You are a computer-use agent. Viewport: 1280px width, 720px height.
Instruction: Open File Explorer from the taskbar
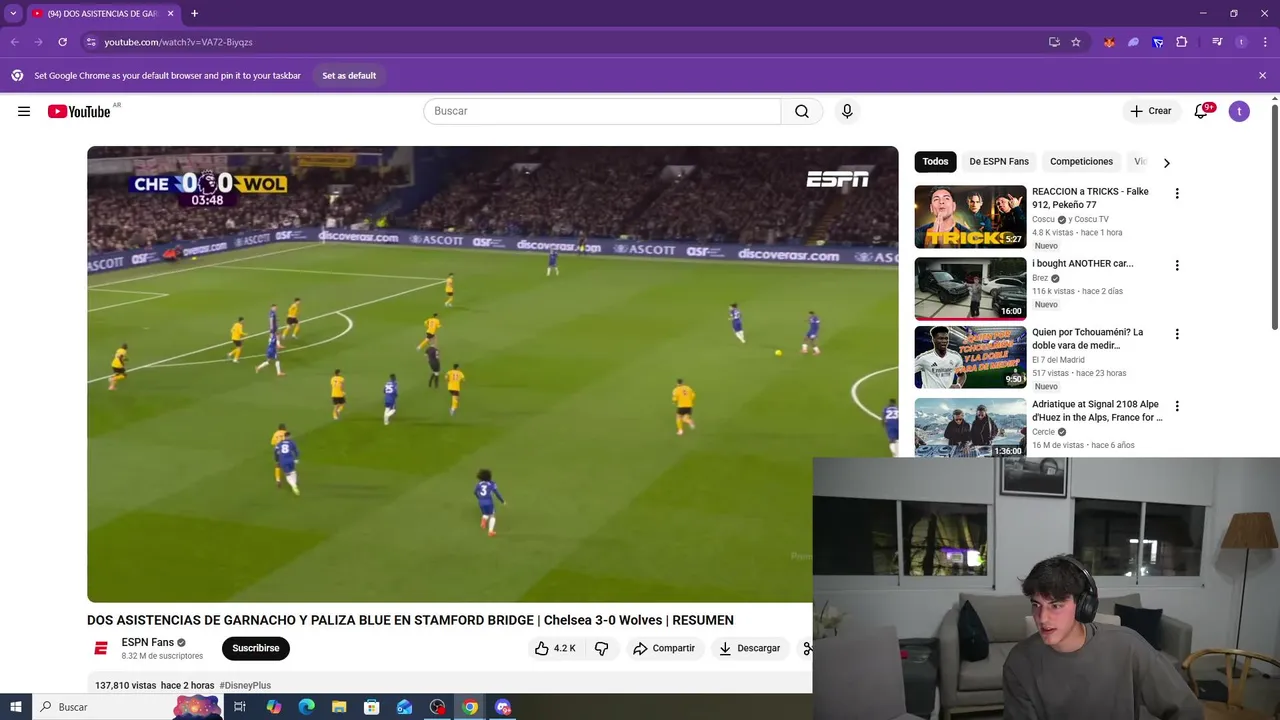click(x=339, y=707)
